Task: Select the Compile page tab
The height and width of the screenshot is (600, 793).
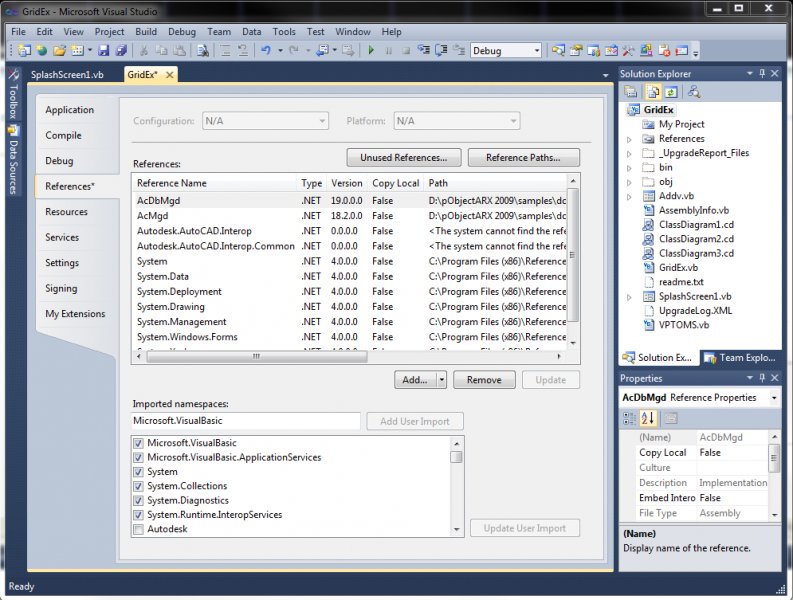Action: 63,136
